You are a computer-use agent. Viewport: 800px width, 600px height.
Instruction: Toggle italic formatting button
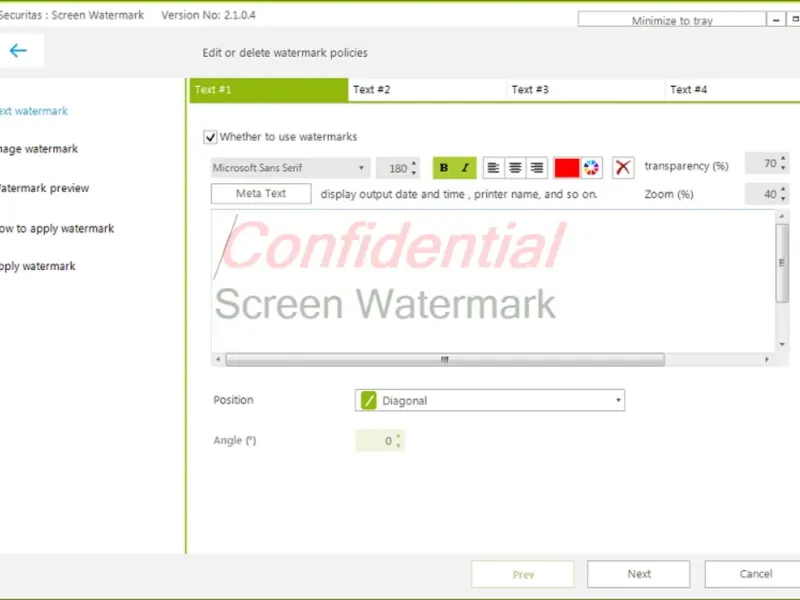465,168
